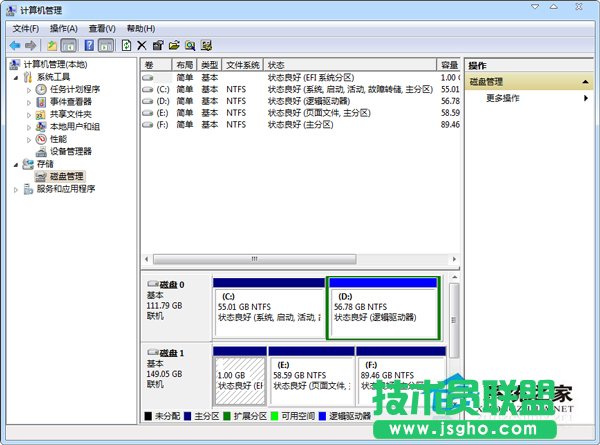Open the 帮助(H) menu
This screenshot has height=445, width=600.
point(140,29)
